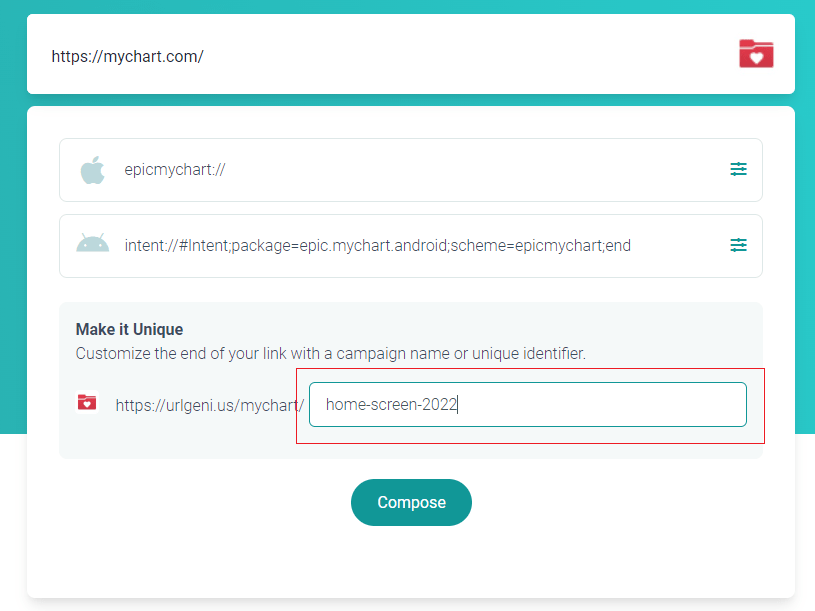815x611 pixels.
Task: Click the https://urlgeni.us/mychart/ link prefix
Action: [209, 405]
